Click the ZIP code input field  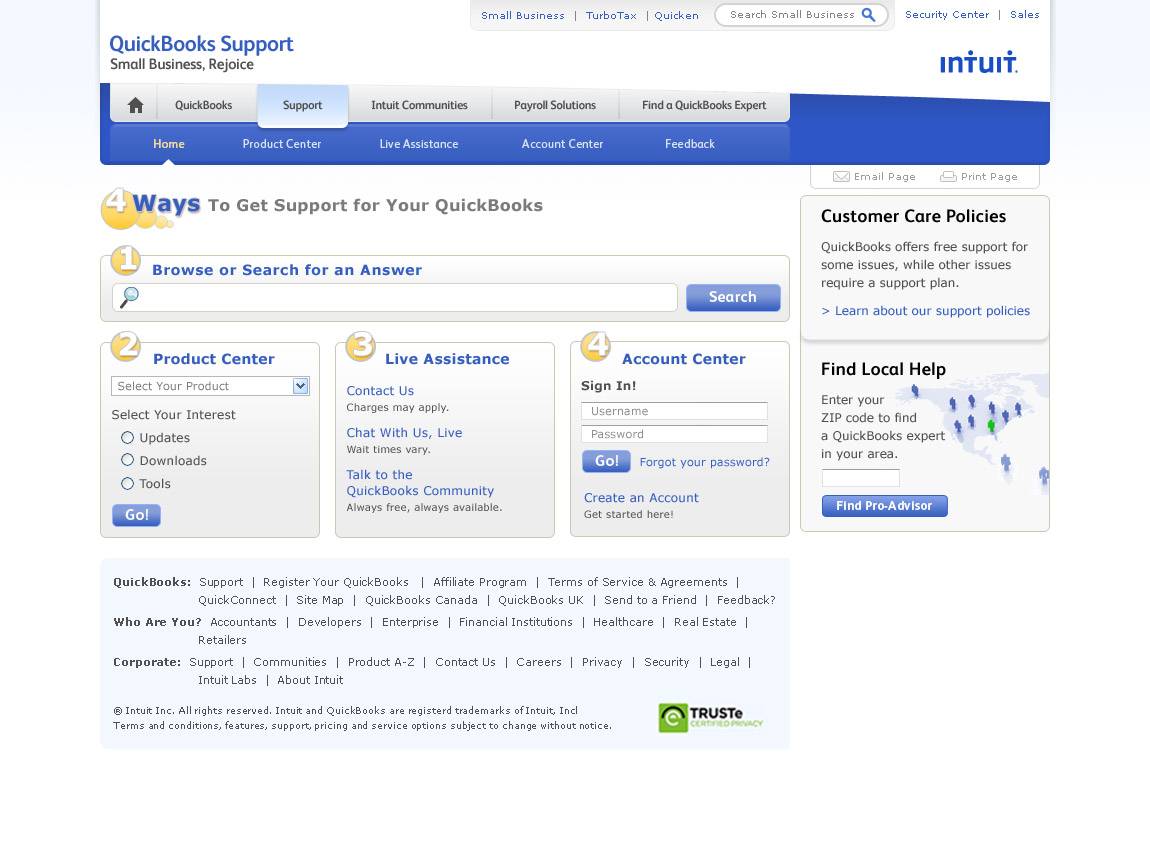pos(860,478)
